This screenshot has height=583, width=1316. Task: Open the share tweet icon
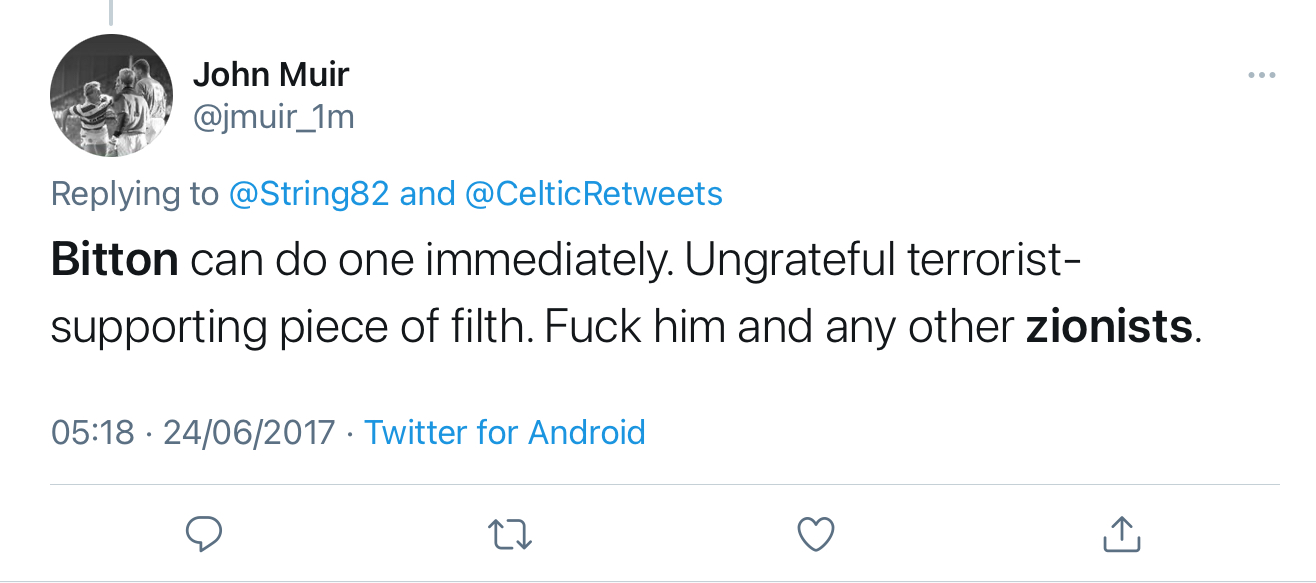(1121, 534)
